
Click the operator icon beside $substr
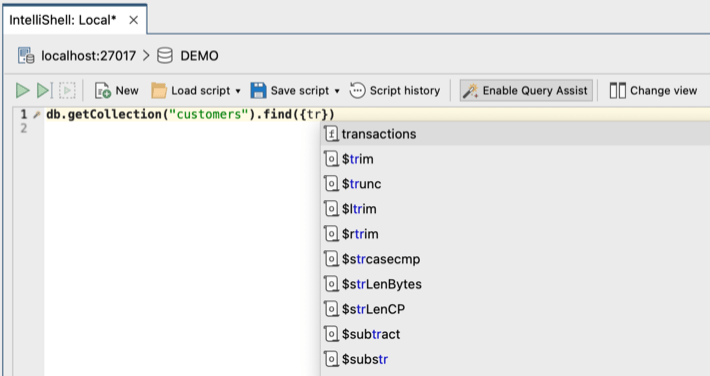click(331, 359)
